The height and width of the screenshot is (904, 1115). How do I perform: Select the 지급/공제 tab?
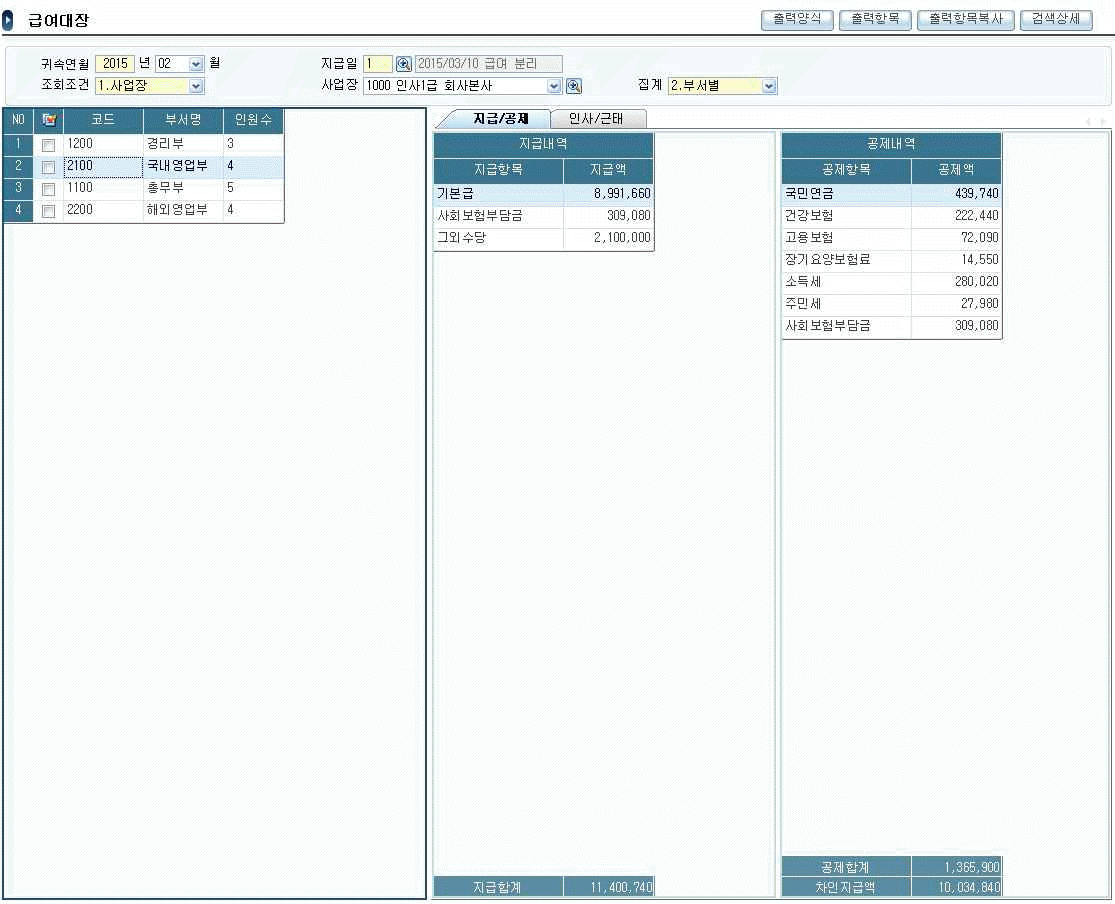click(500, 119)
